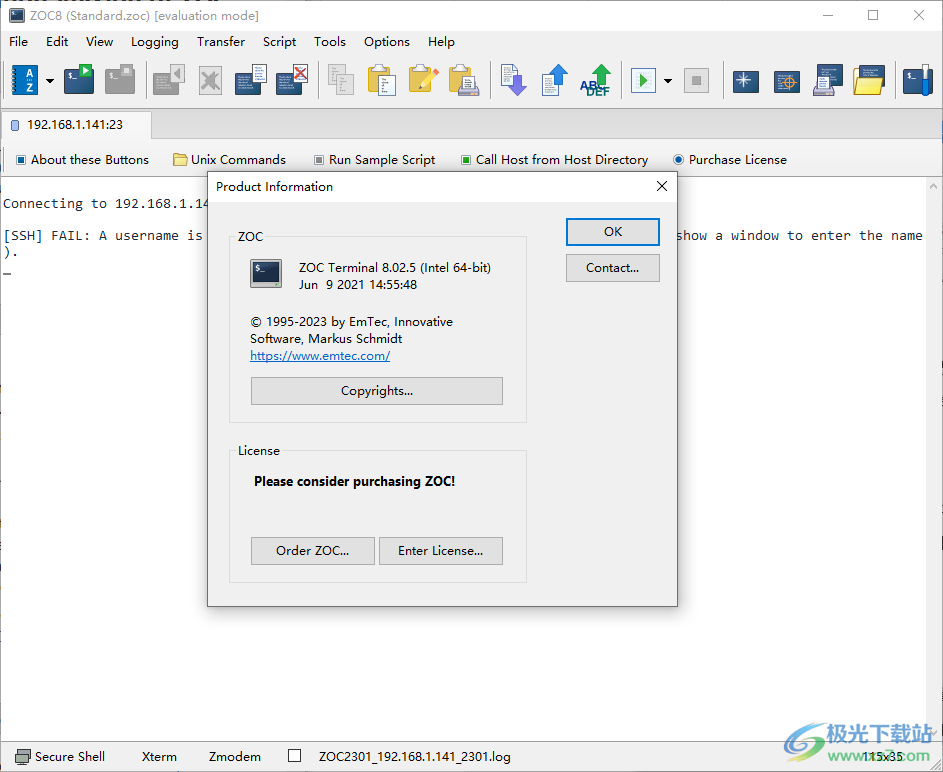Screen dimensions: 943x772
Task: Open the Host Directory A-Z icon
Action: [25, 80]
